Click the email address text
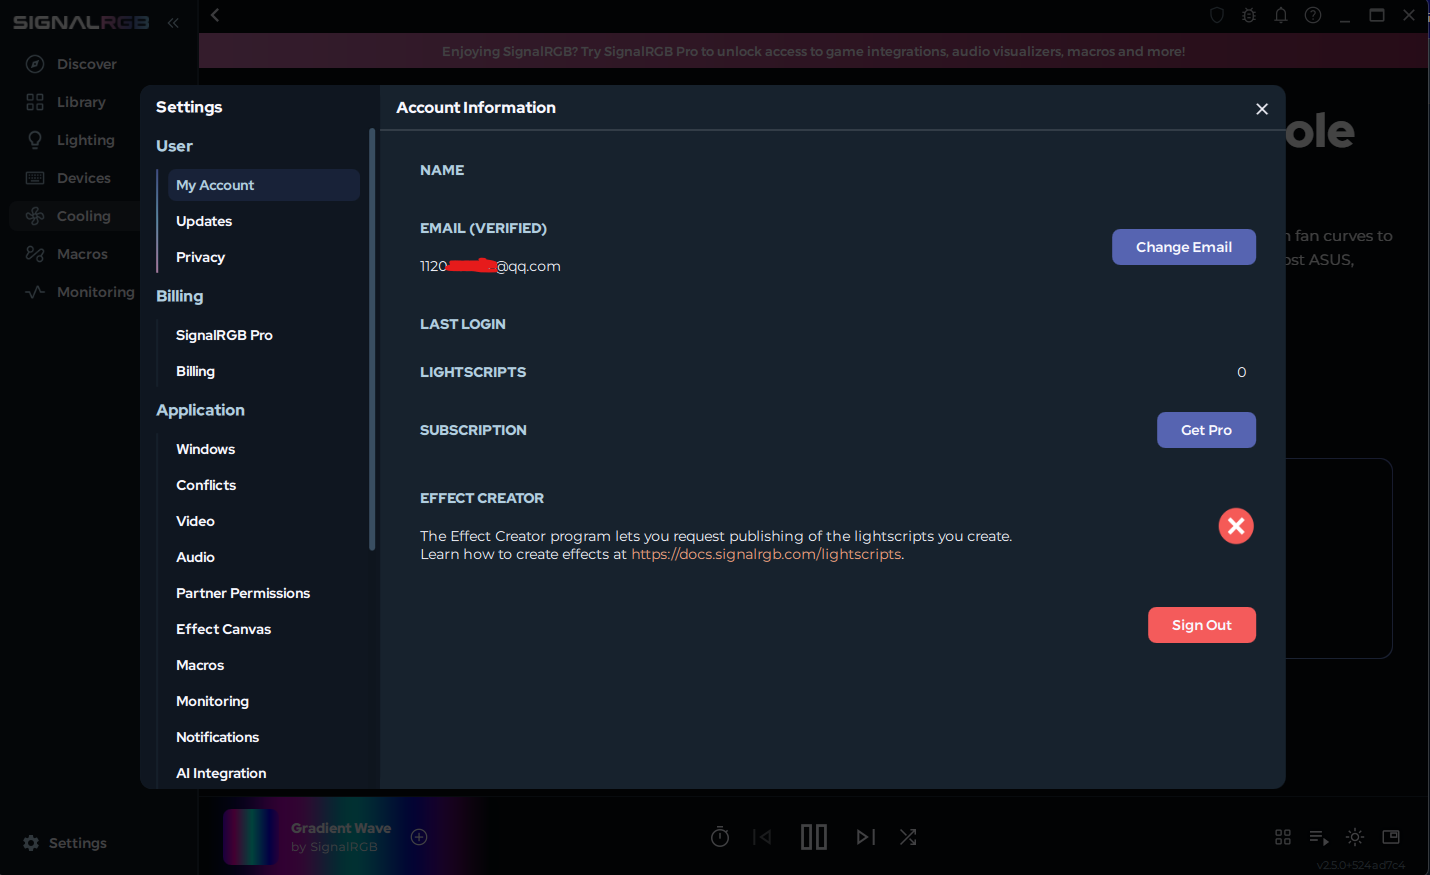This screenshot has height=875, width=1430. point(490,266)
